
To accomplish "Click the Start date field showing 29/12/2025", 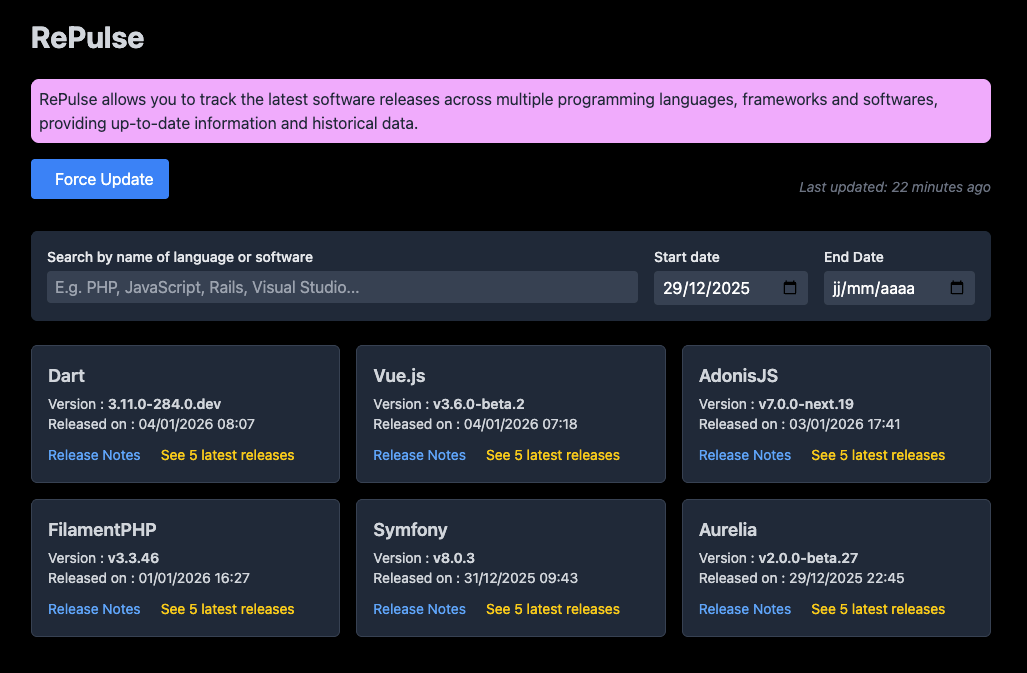I will point(730,288).
